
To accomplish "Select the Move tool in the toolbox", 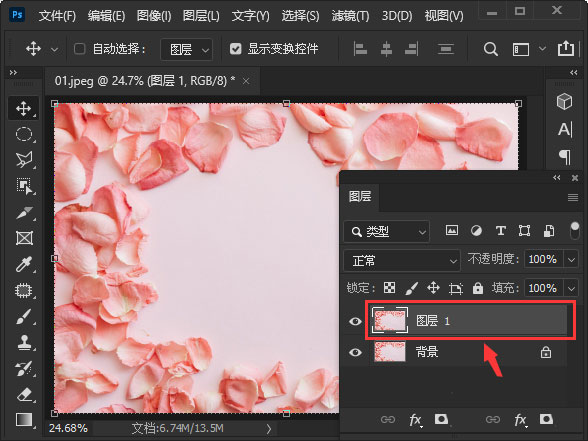I will tap(23, 108).
